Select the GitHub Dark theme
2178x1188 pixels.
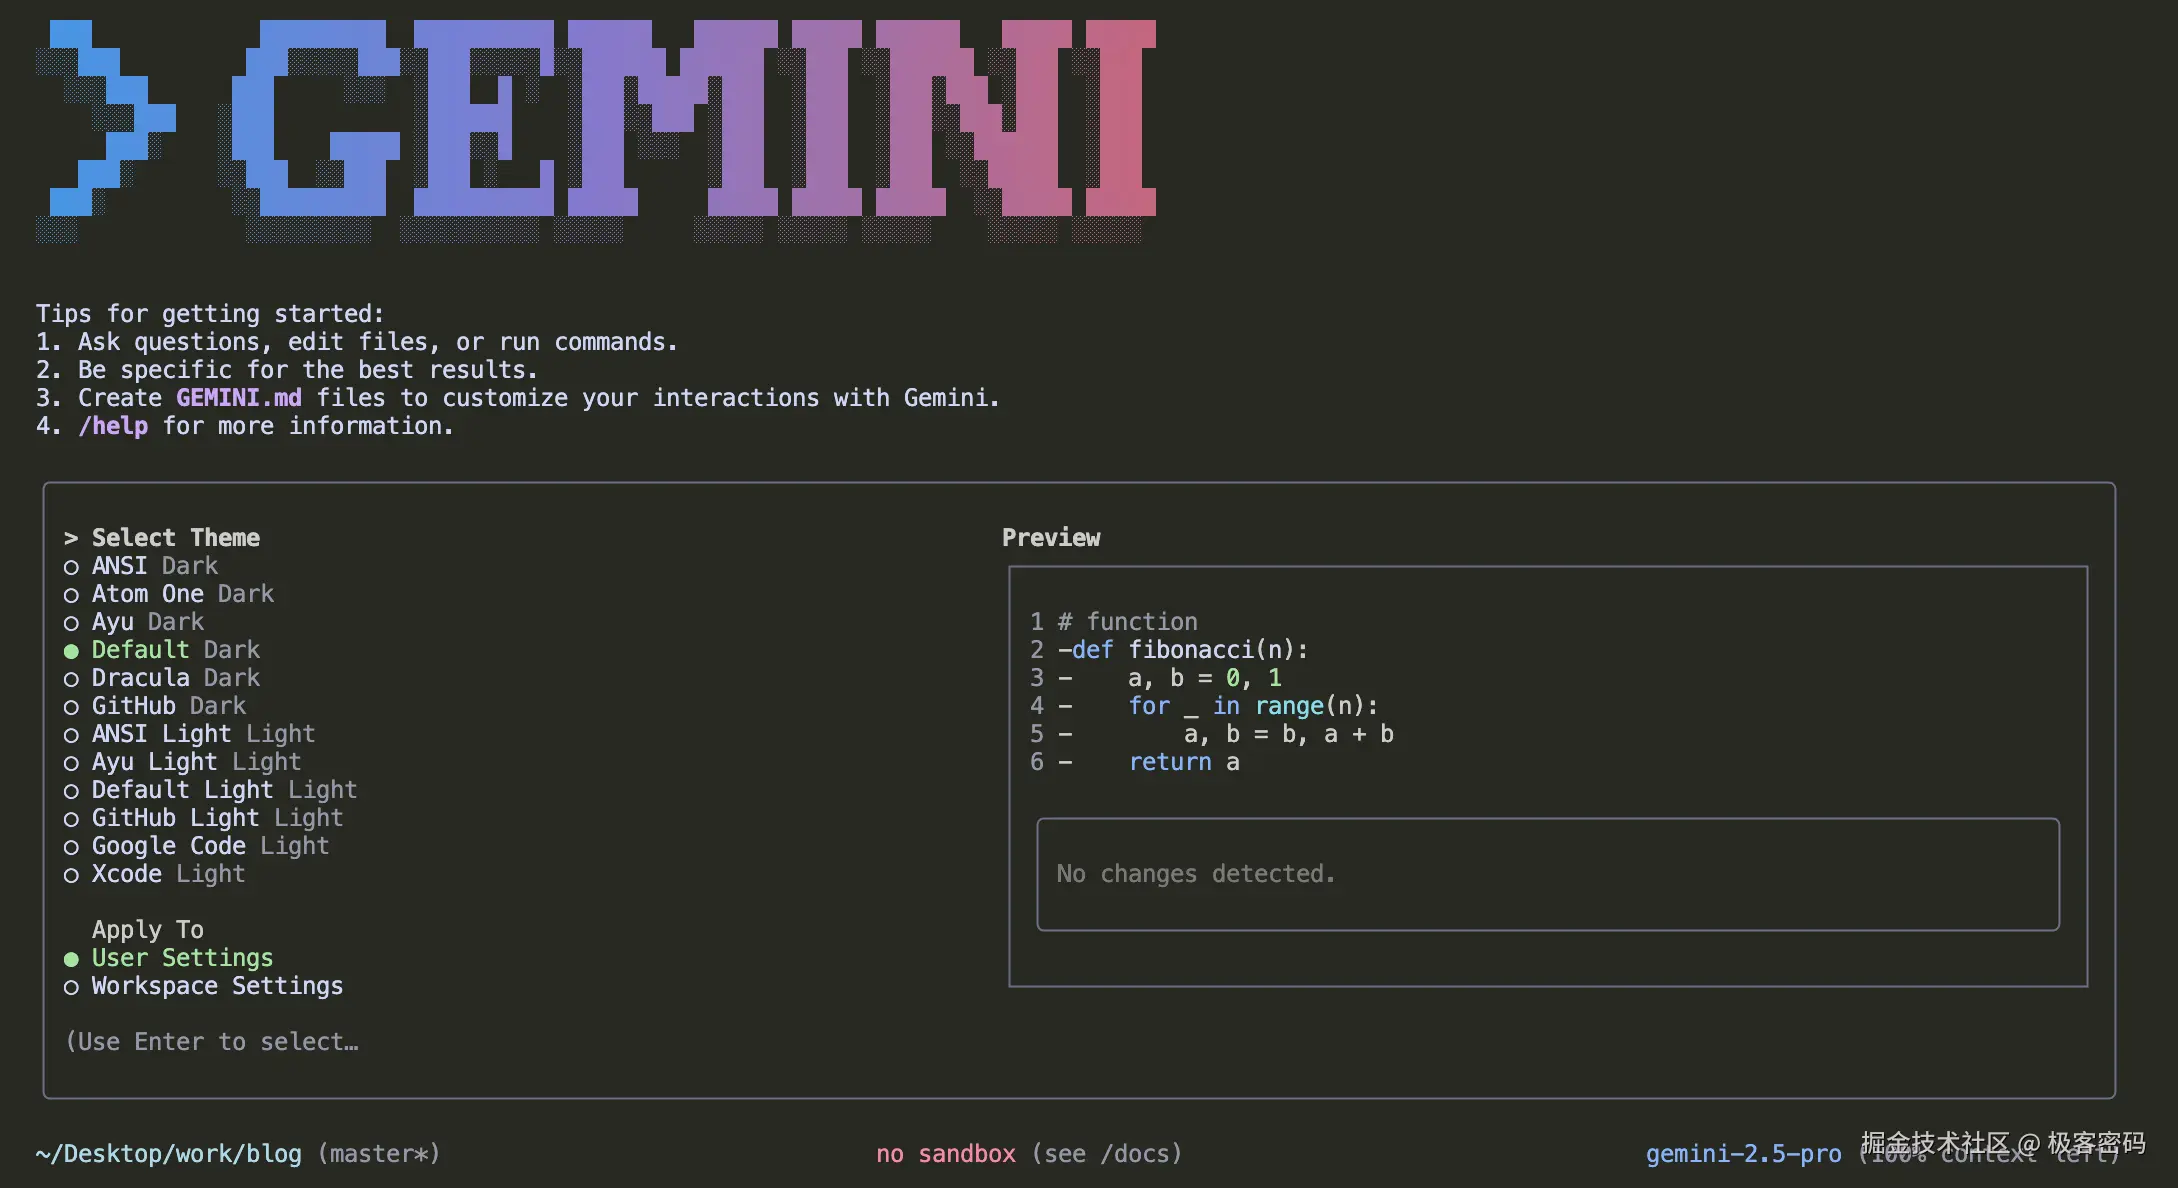(168, 706)
